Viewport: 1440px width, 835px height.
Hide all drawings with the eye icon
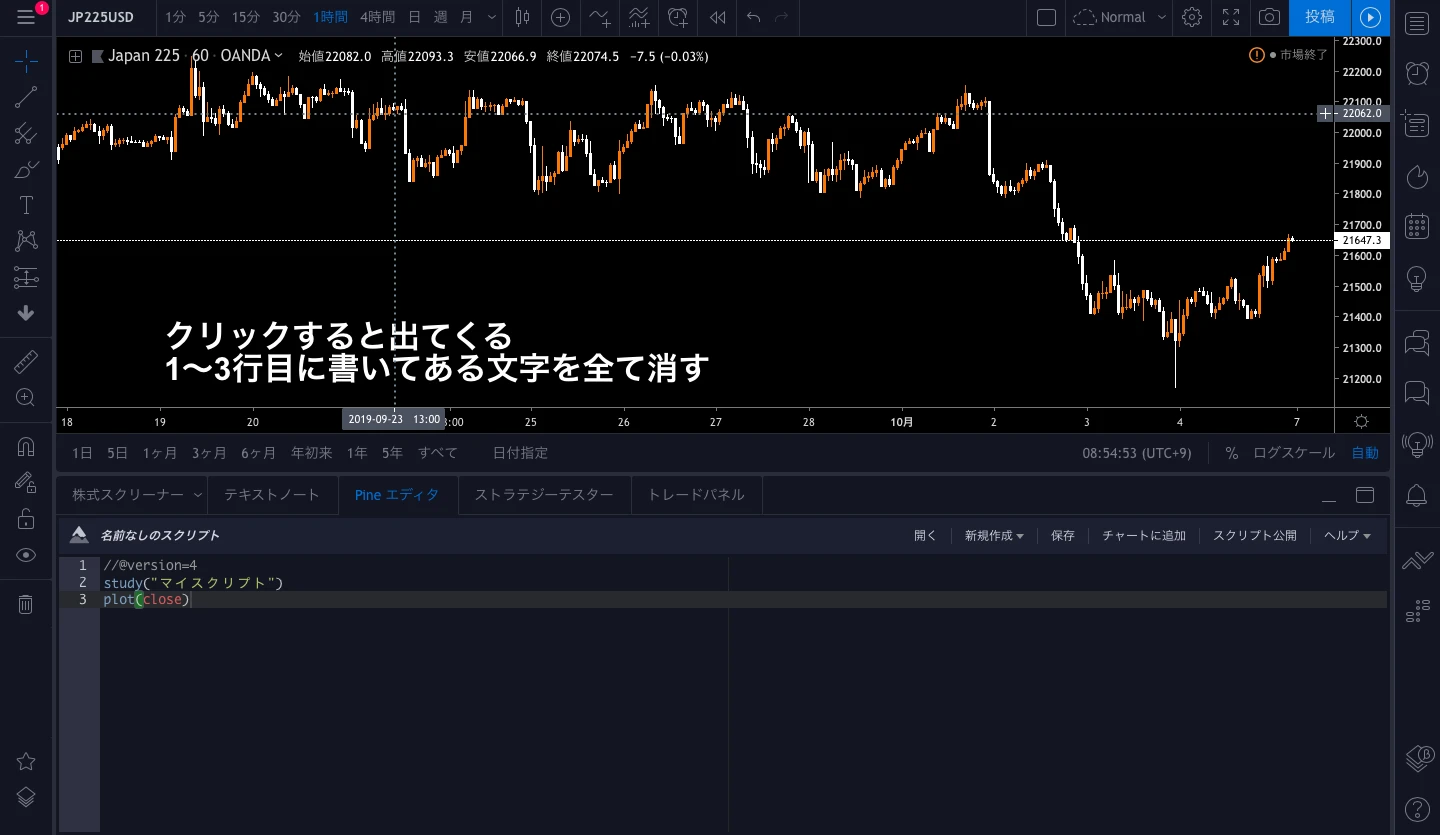coord(25,554)
